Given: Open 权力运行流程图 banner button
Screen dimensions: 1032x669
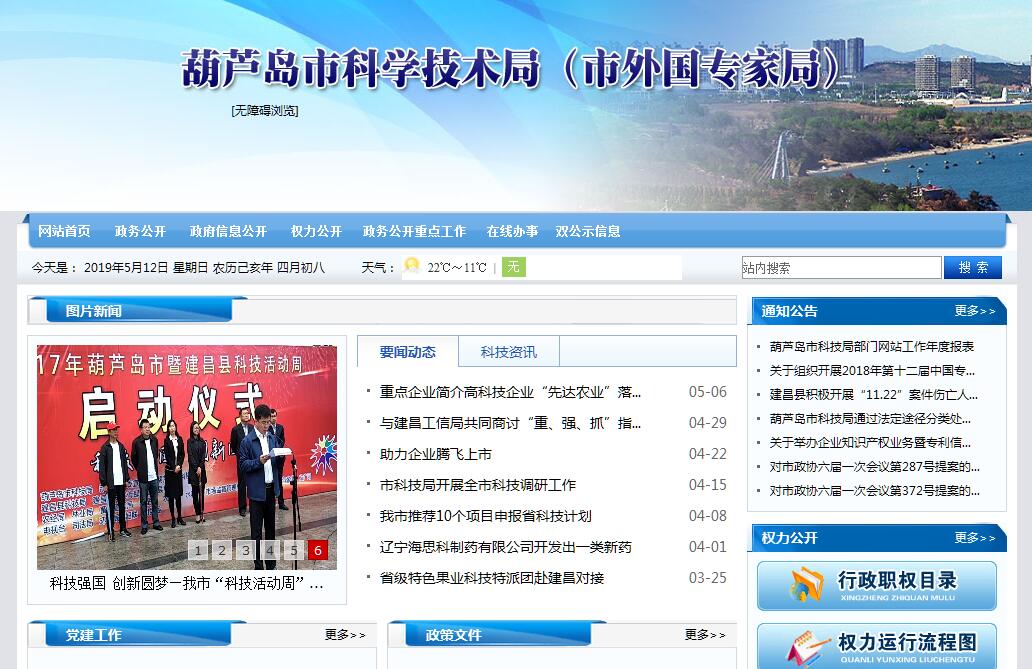Looking at the screenshot, I should tap(877, 647).
